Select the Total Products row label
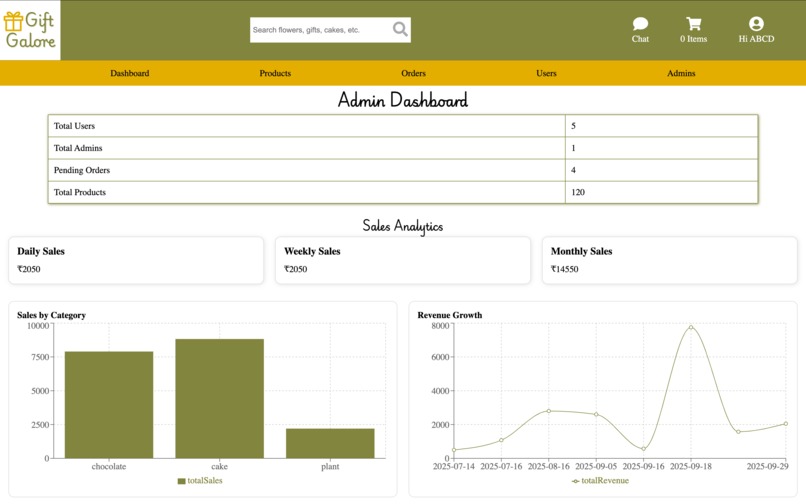806x504 pixels. click(80, 192)
